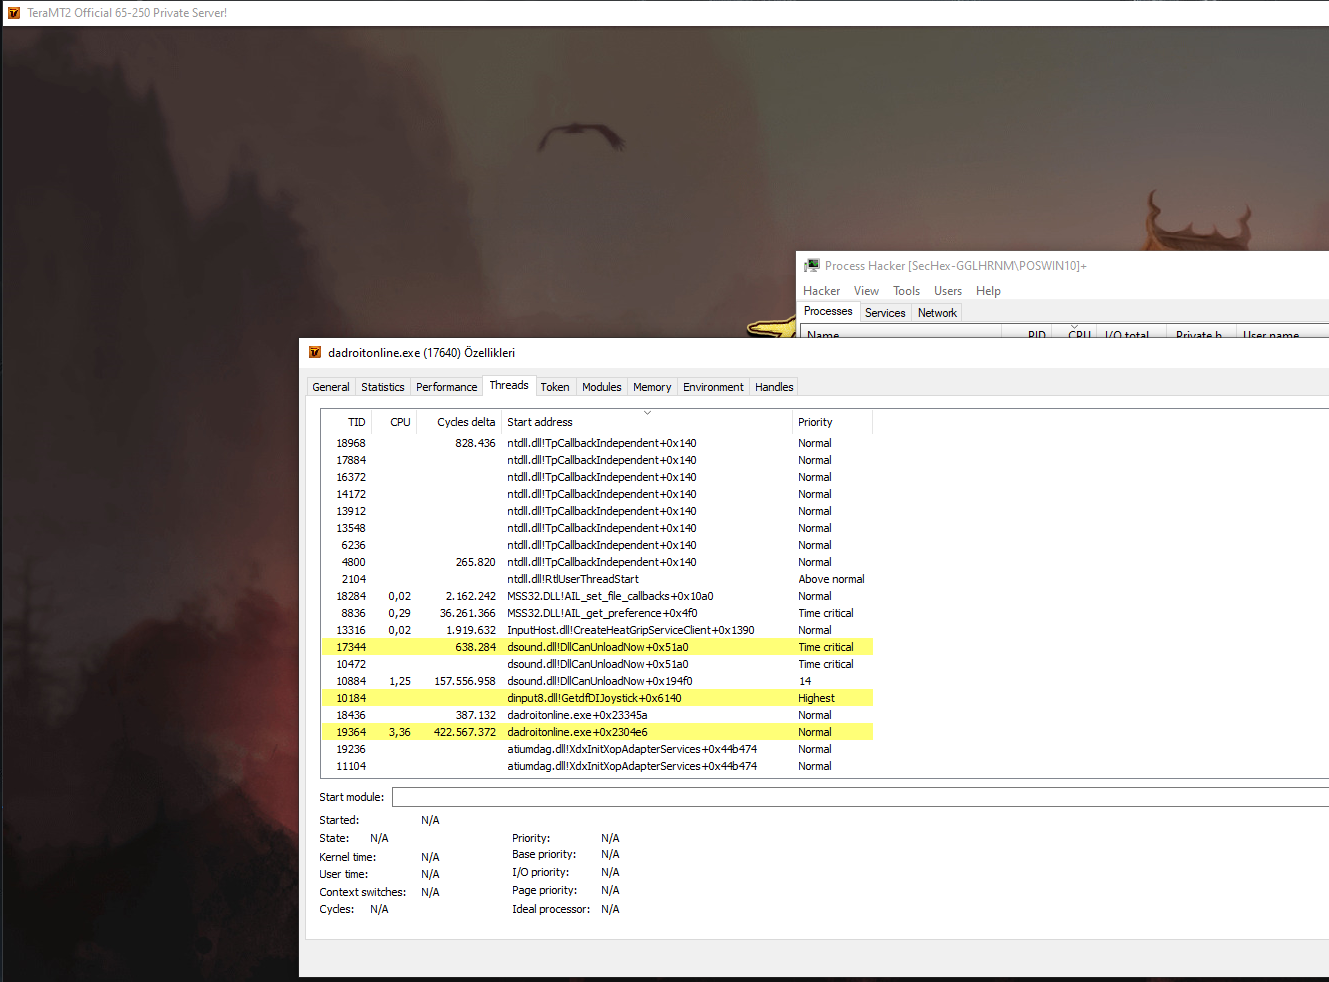Image resolution: width=1329 pixels, height=982 pixels.
Task: Switch to the Processes tab in Process Hacker
Action: 828,311
